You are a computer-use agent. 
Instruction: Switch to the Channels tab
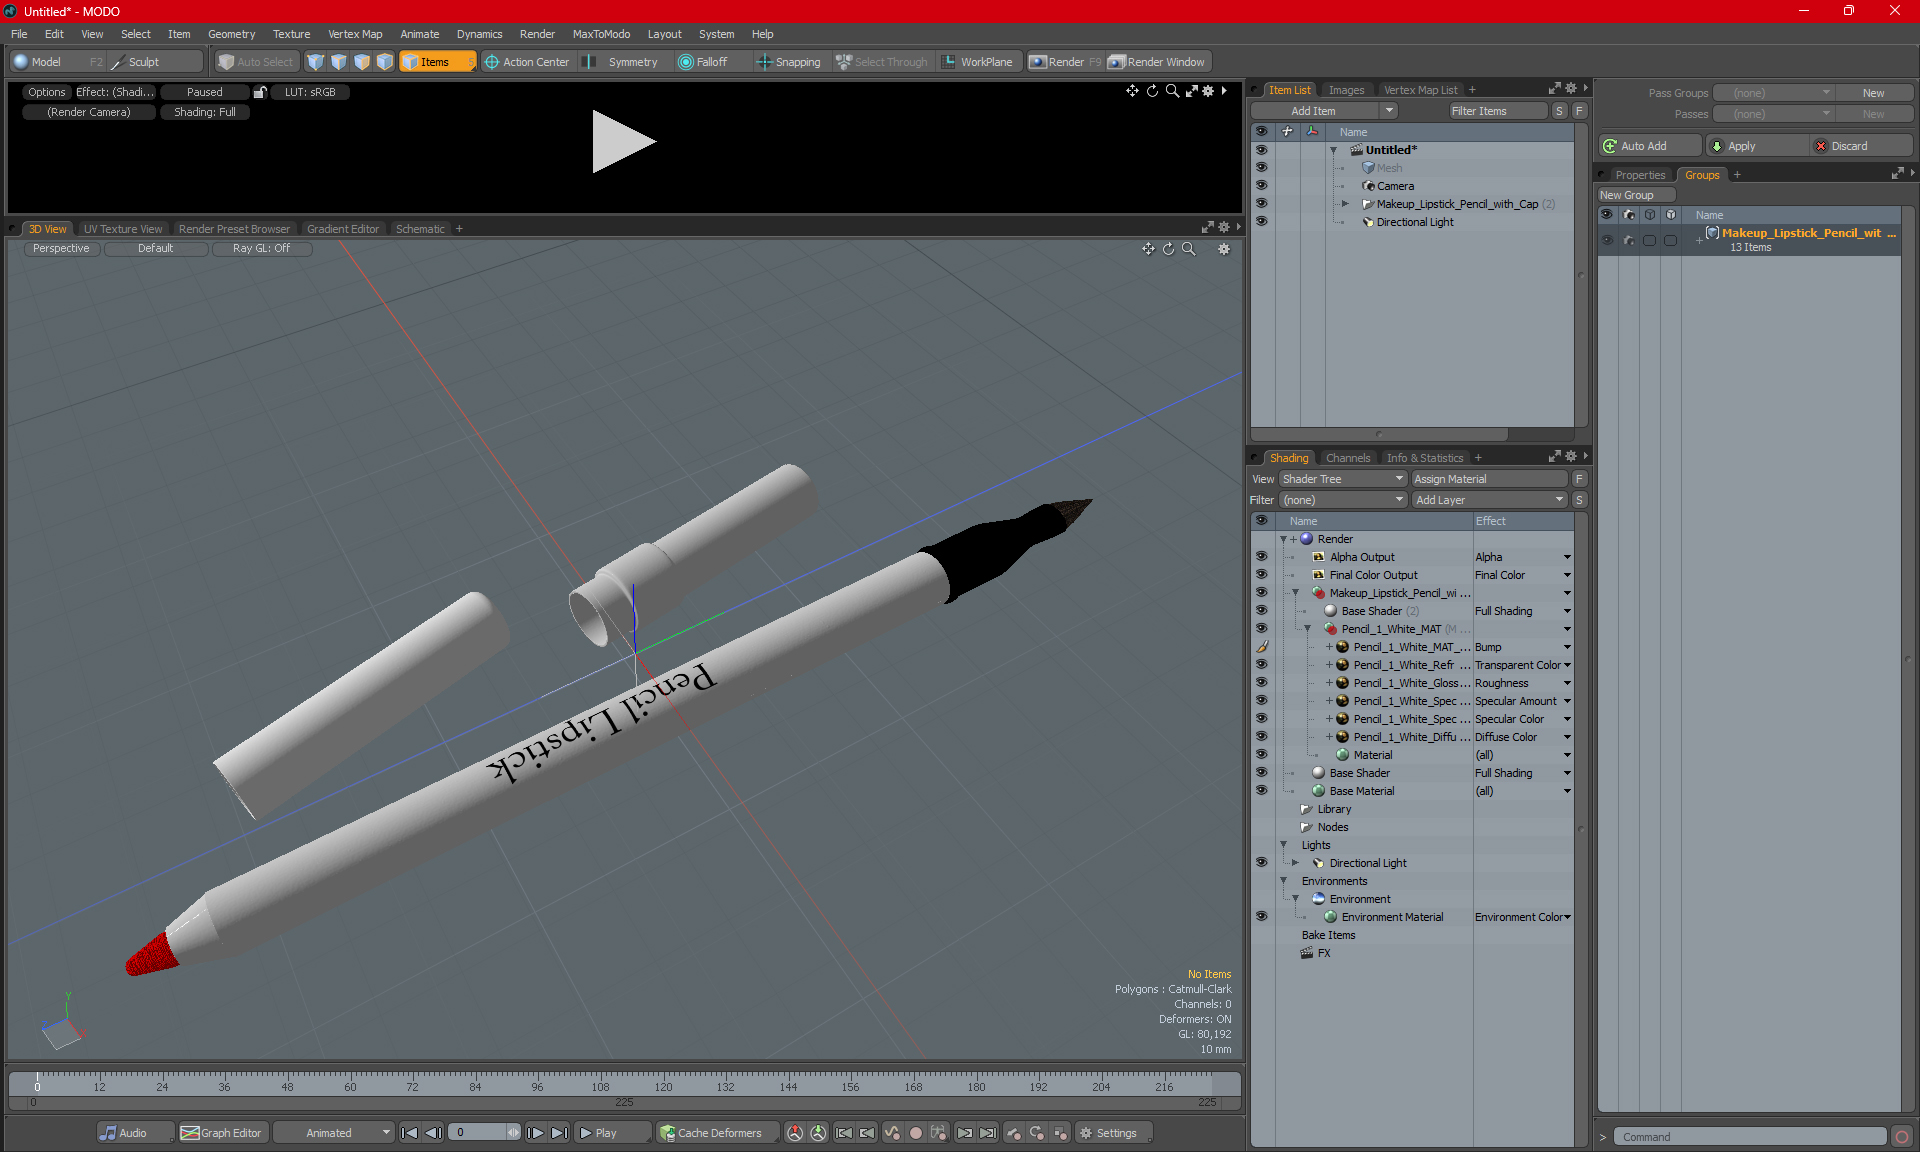1347,458
